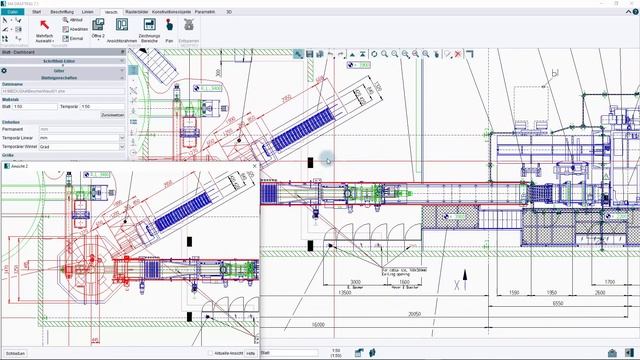Image resolution: width=640 pixels, height=360 pixels.
Task: Open the Konstruktionsobjekte ribbon tab
Action: coord(171,12)
